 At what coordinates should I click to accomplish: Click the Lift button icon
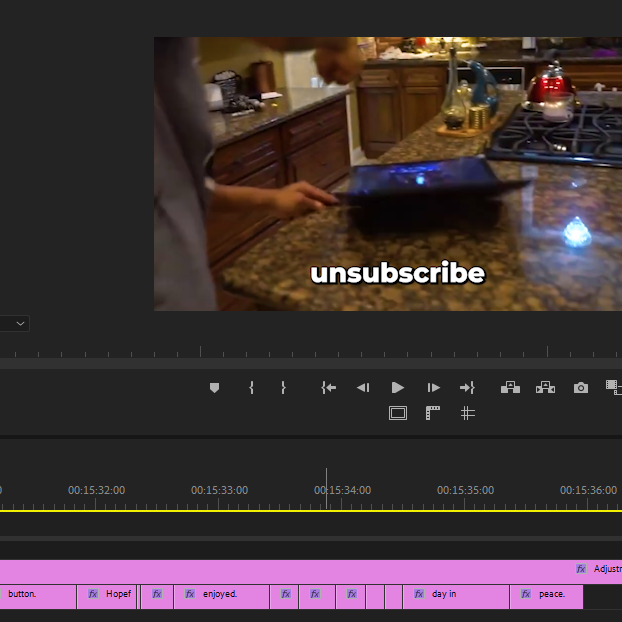pos(510,387)
